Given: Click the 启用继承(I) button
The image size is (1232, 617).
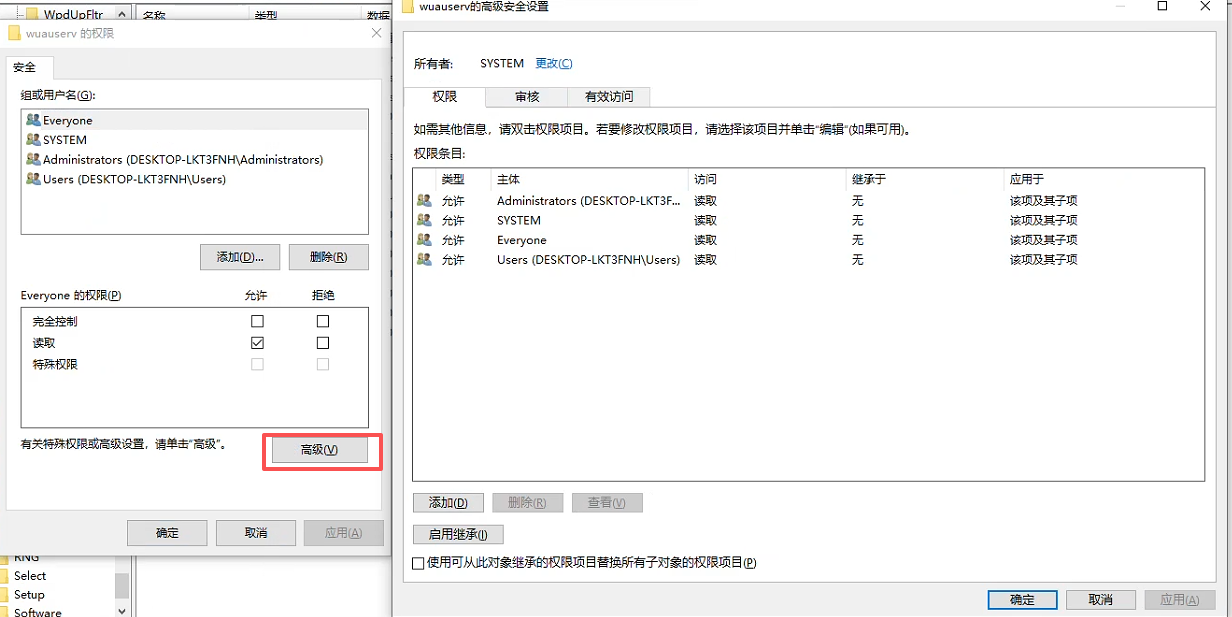Looking at the screenshot, I should (x=457, y=534).
